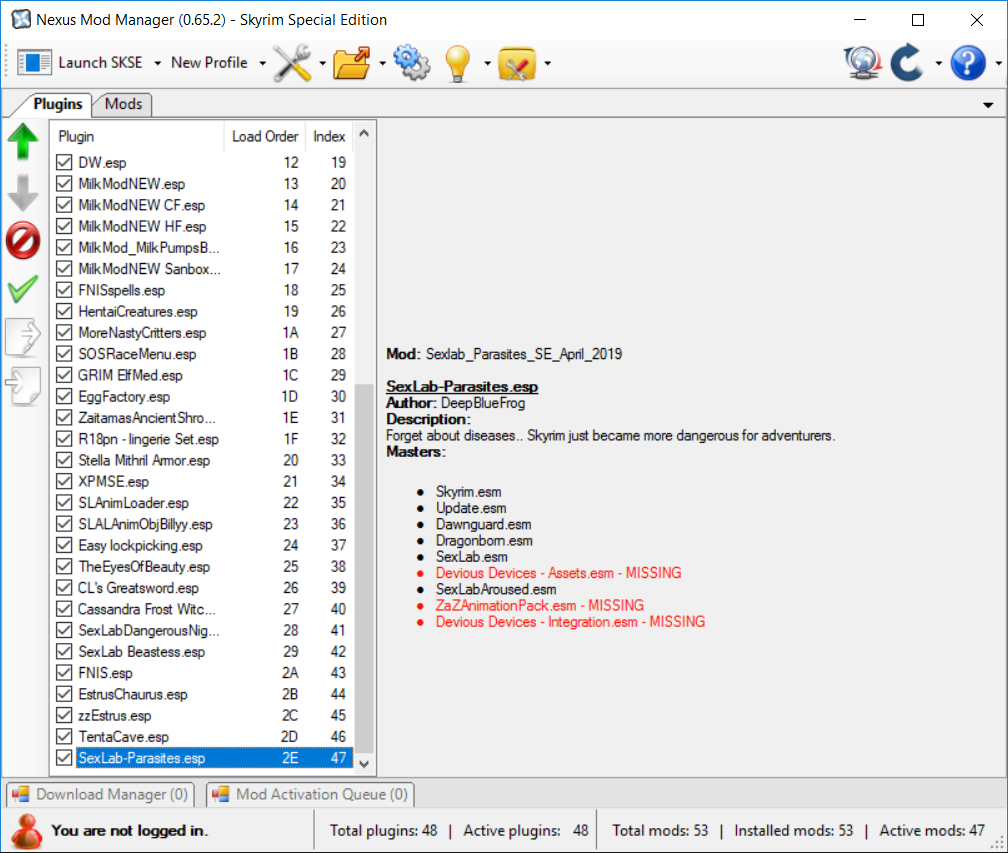Click the scroll down arrow in plugin list
Viewport: 1008px width, 853px height.
point(364,764)
